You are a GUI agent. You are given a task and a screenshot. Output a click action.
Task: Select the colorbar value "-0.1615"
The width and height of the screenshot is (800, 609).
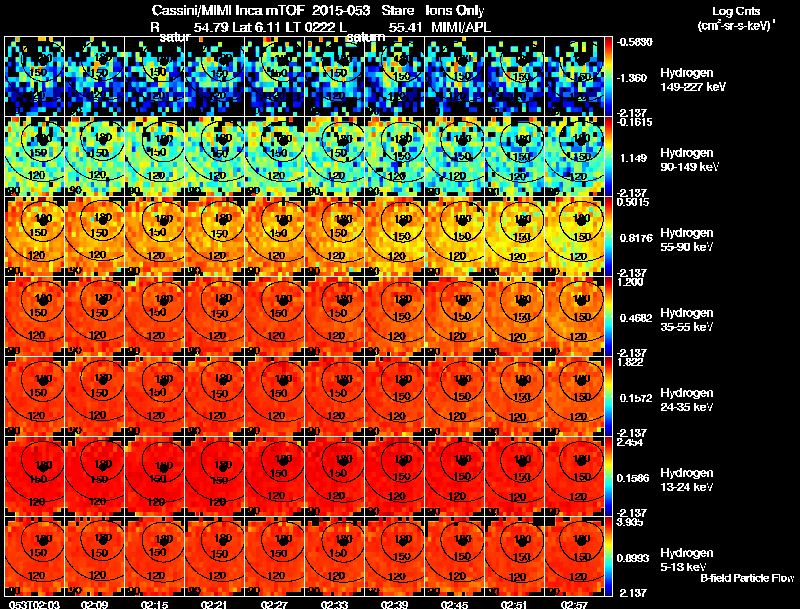coord(635,122)
